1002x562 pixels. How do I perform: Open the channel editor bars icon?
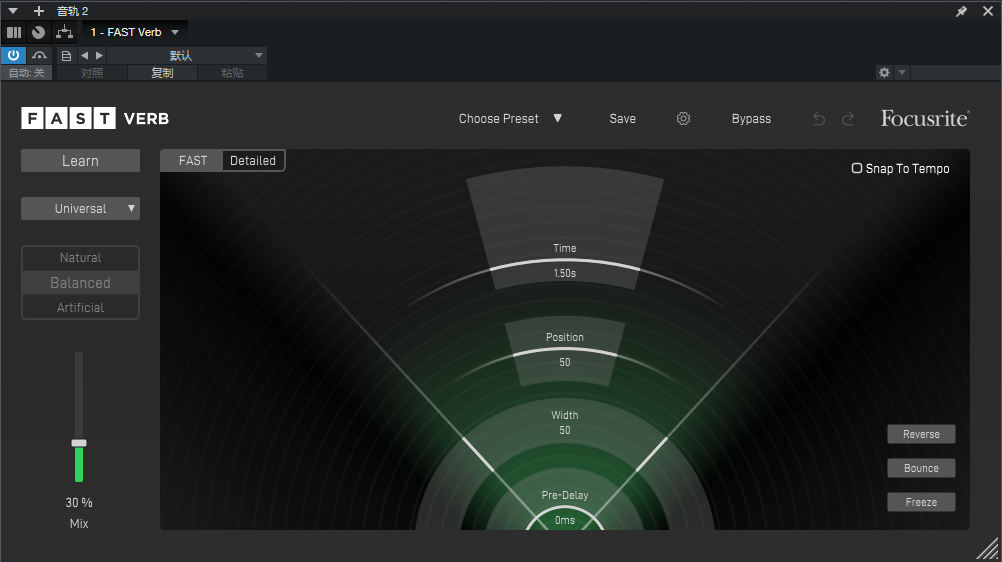(14, 32)
